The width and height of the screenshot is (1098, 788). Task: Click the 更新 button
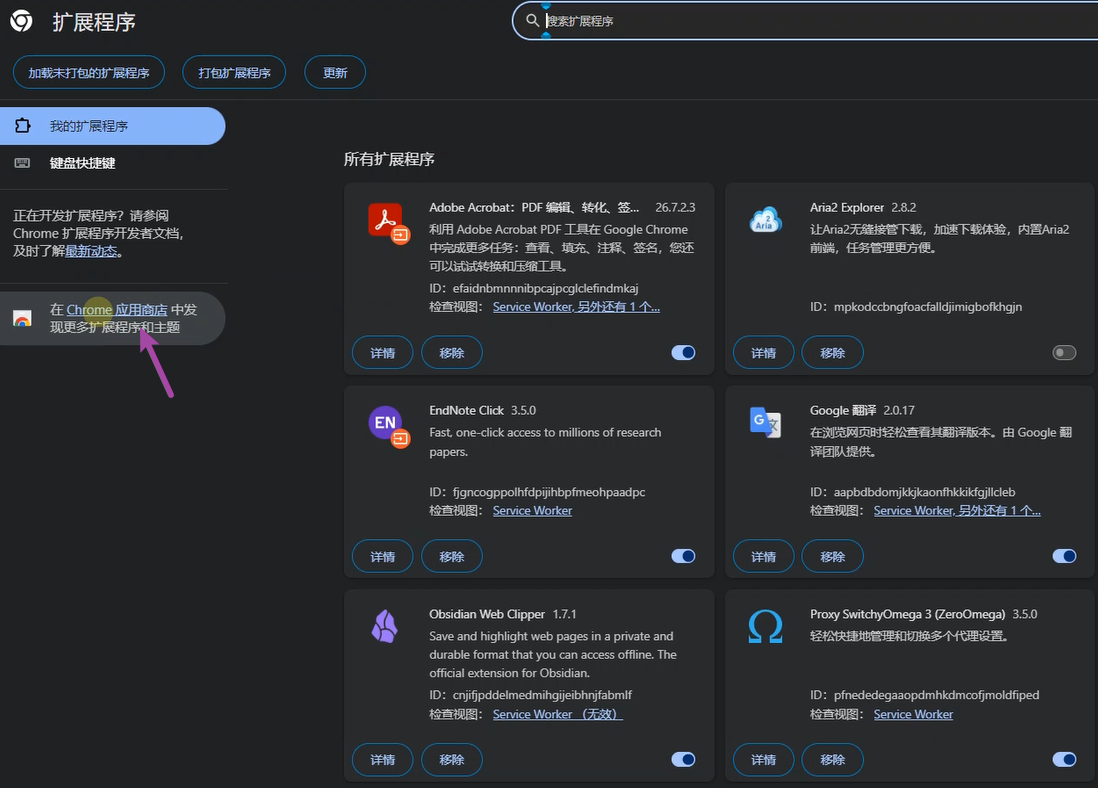click(335, 72)
